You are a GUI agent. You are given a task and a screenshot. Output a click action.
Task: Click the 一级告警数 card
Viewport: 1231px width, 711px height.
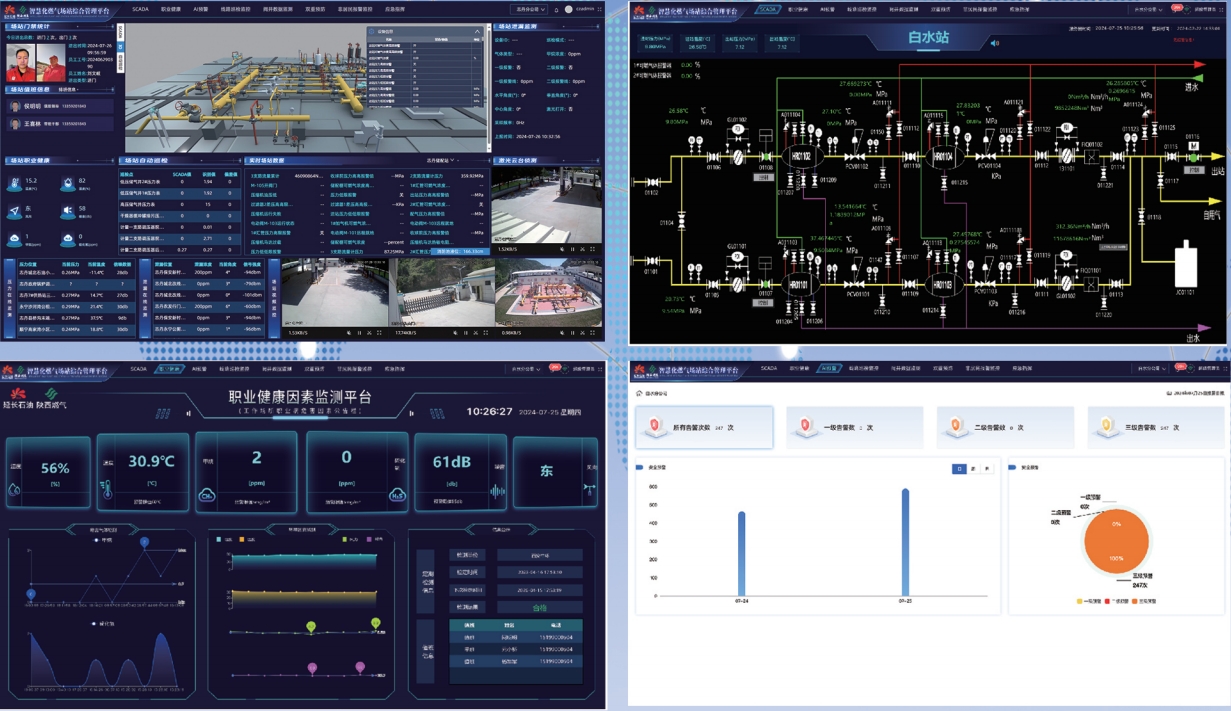pos(854,427)
